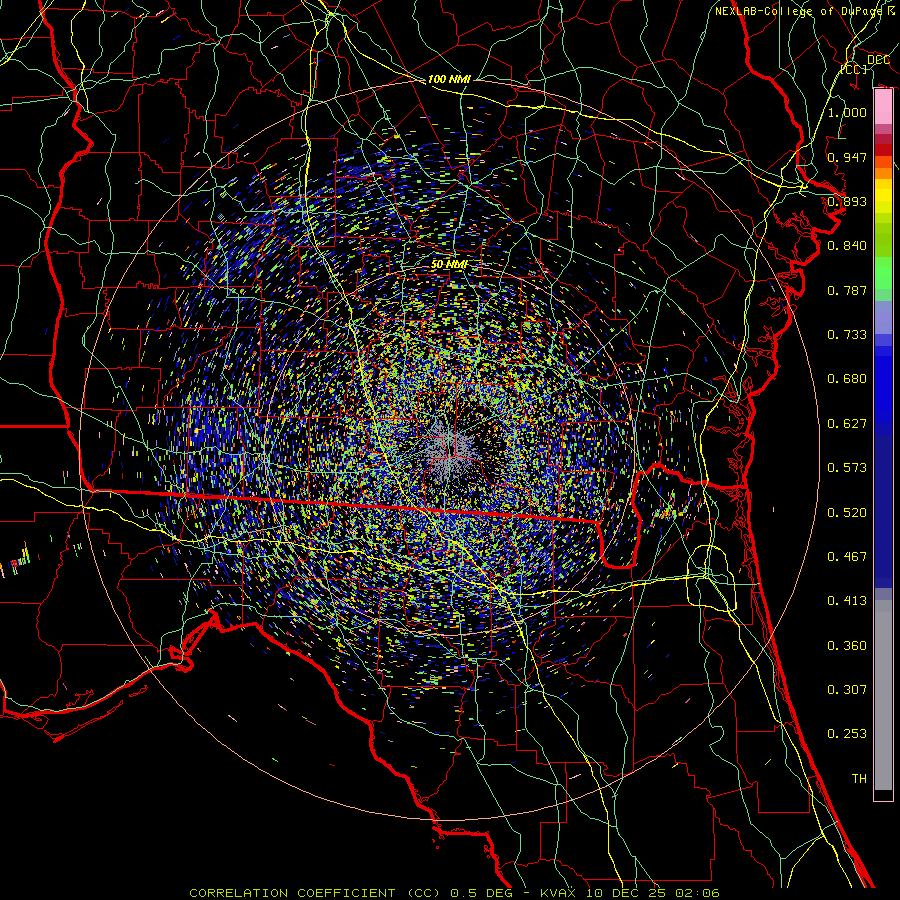The image size is (900, 900).
Task: Select the 0.307 scale label
Action: pos(847,689)
